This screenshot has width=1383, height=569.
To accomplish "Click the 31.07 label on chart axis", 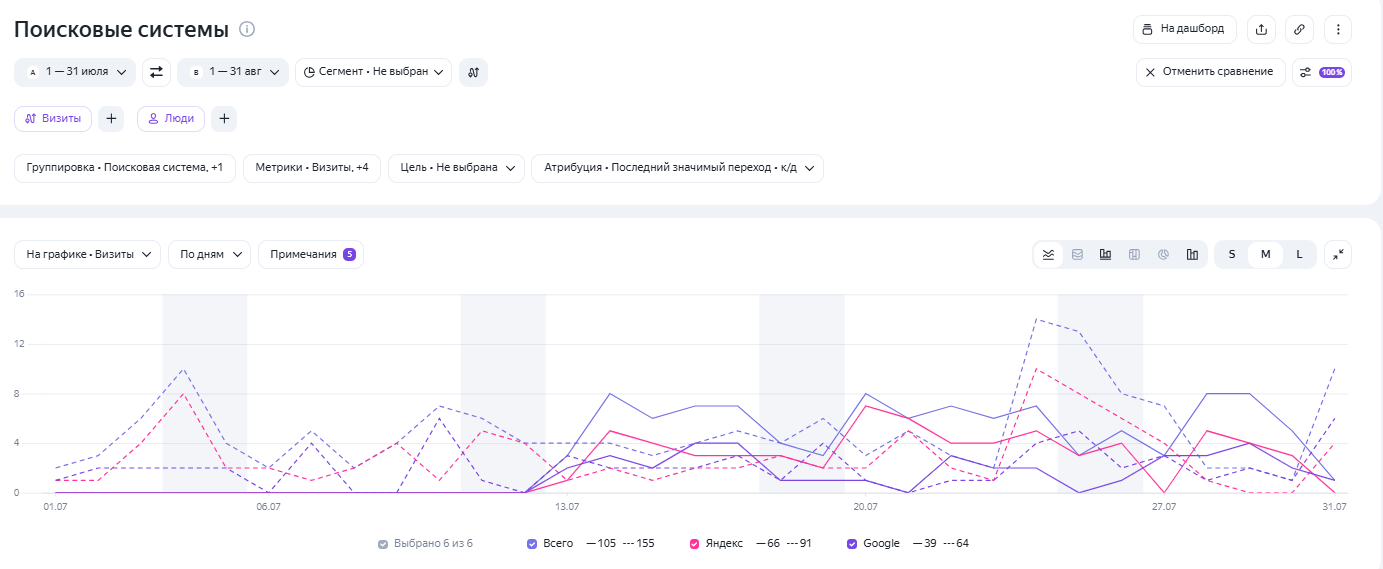I will [1334, 507].
